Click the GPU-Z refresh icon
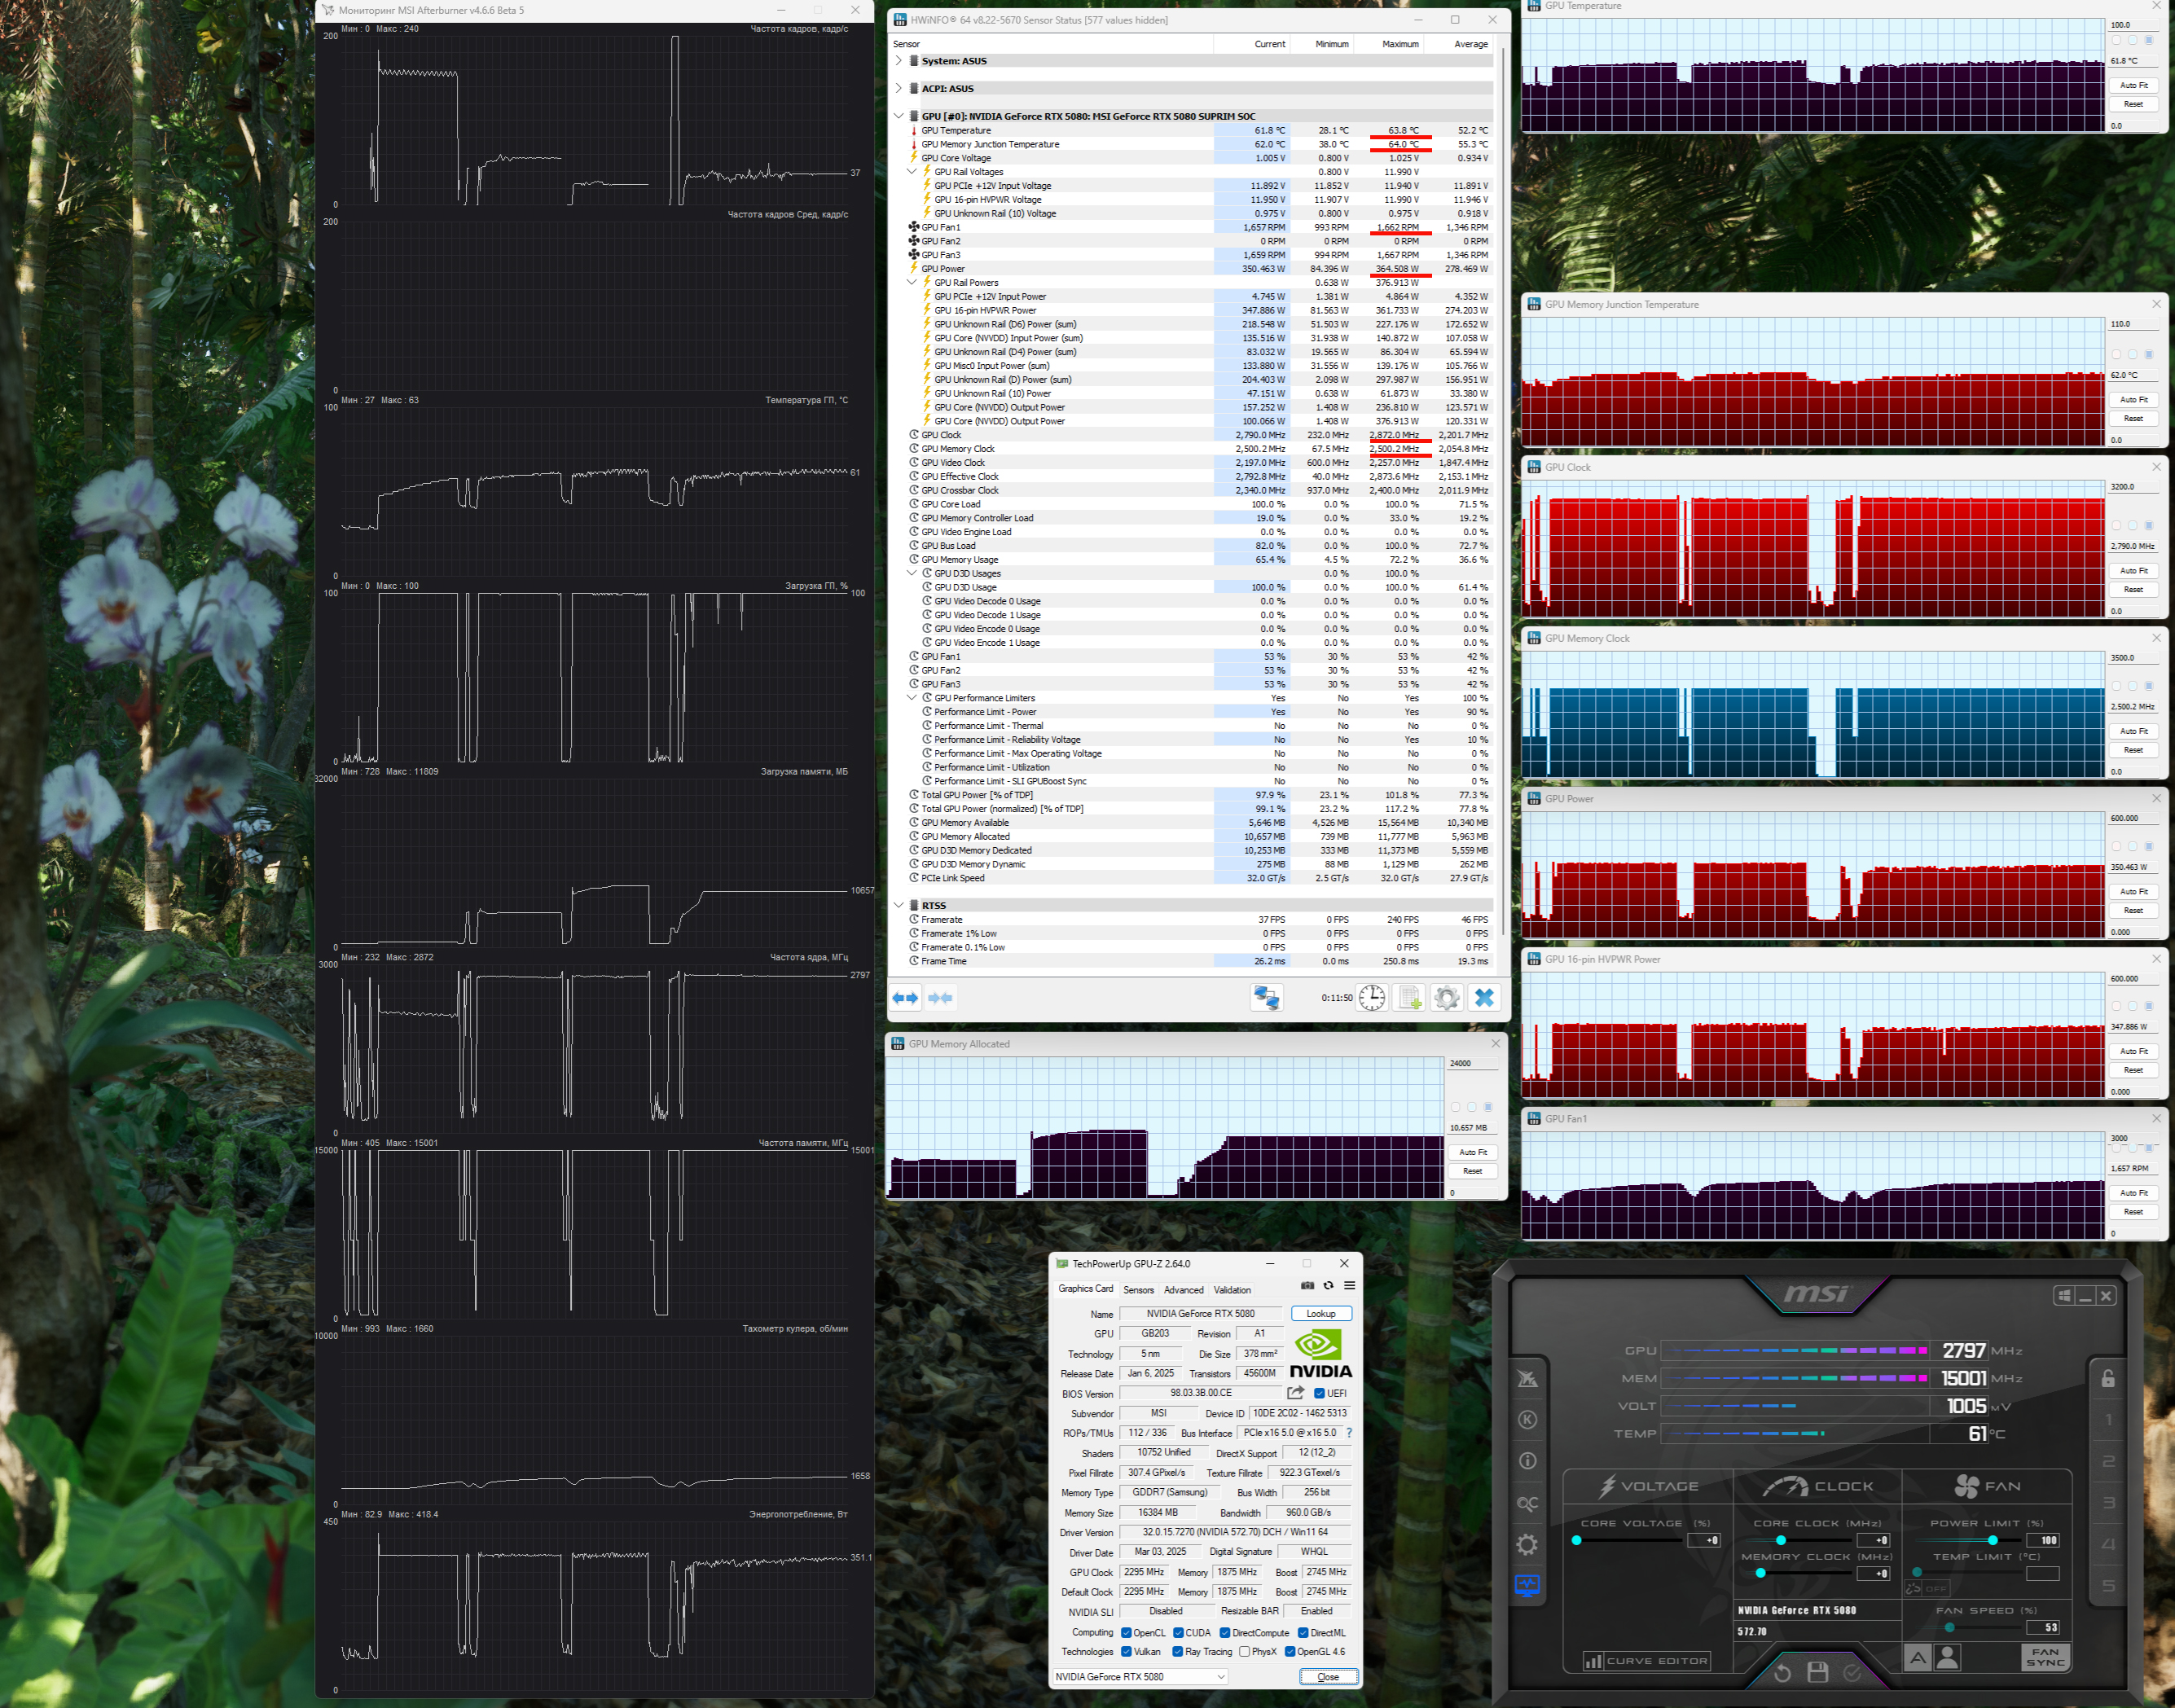 pyautogui.click(x=1328, y=1286)
